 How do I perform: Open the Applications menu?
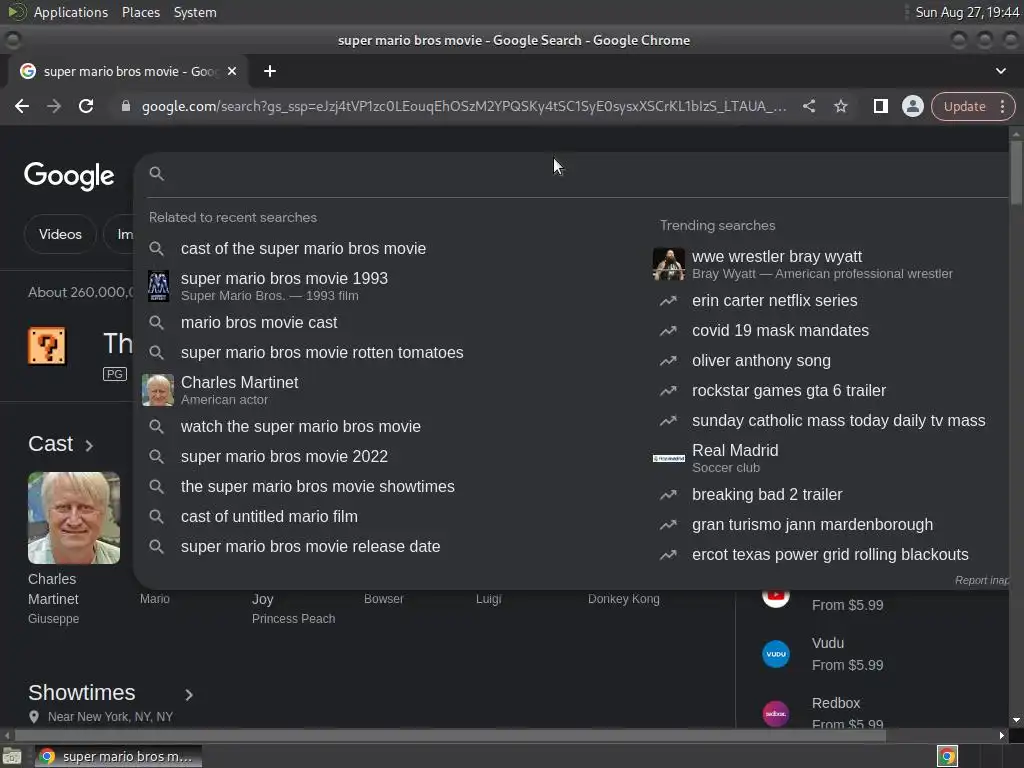pos(71,12)
